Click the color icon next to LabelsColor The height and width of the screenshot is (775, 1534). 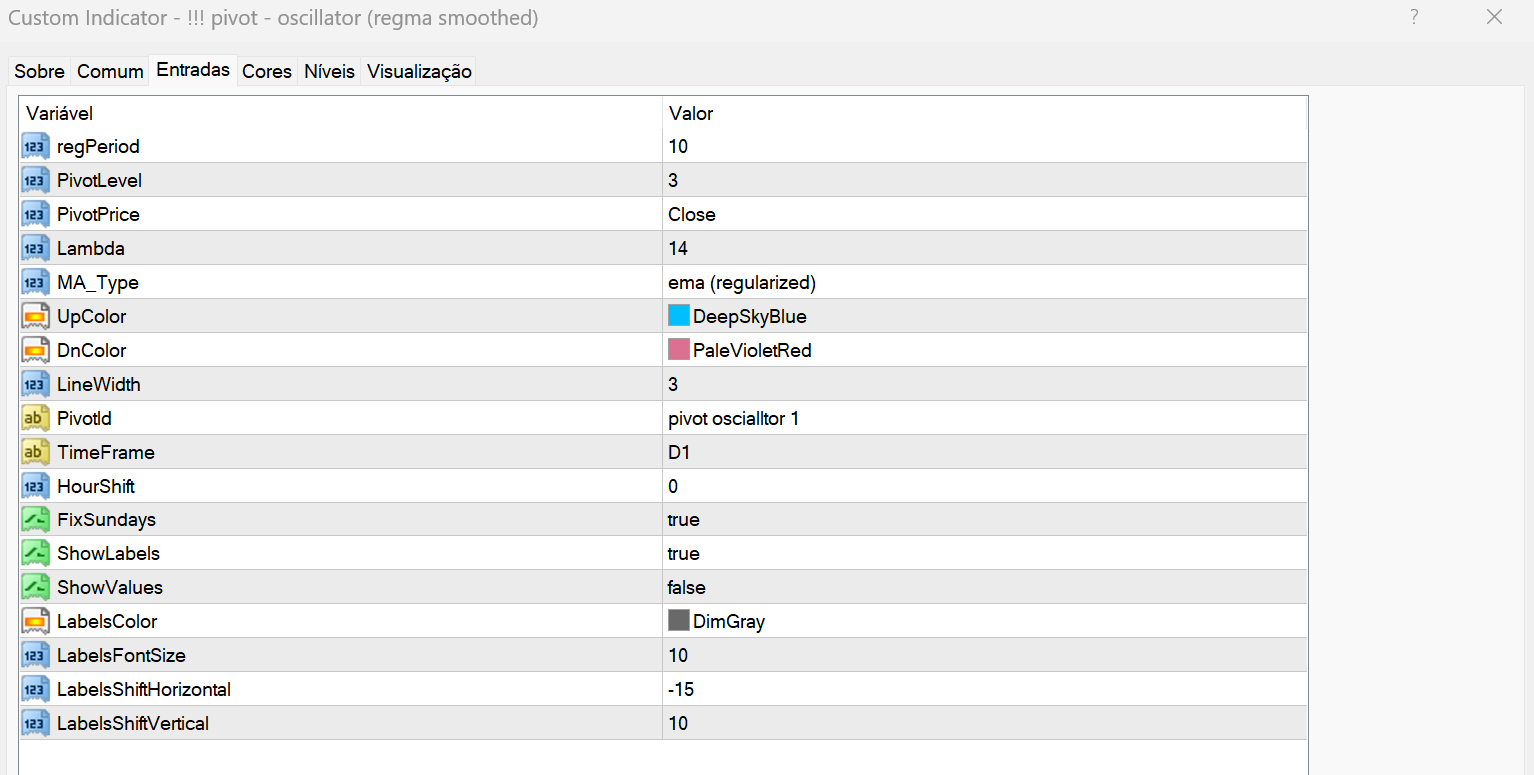36,622
